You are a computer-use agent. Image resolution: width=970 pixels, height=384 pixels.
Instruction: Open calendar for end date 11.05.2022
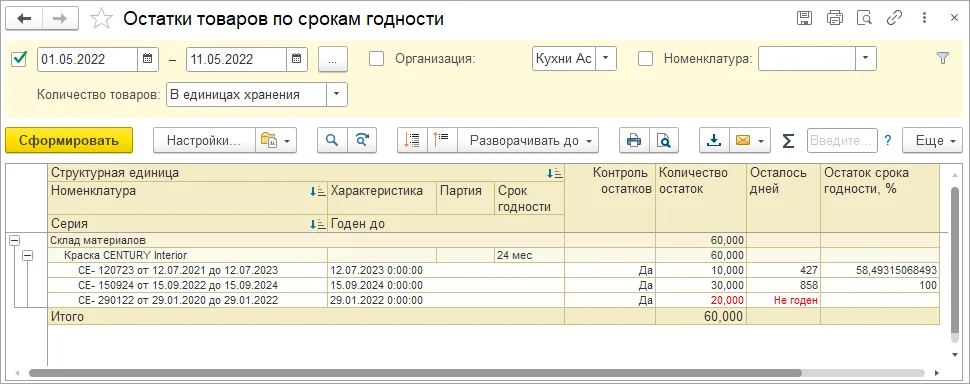(296, 59)
